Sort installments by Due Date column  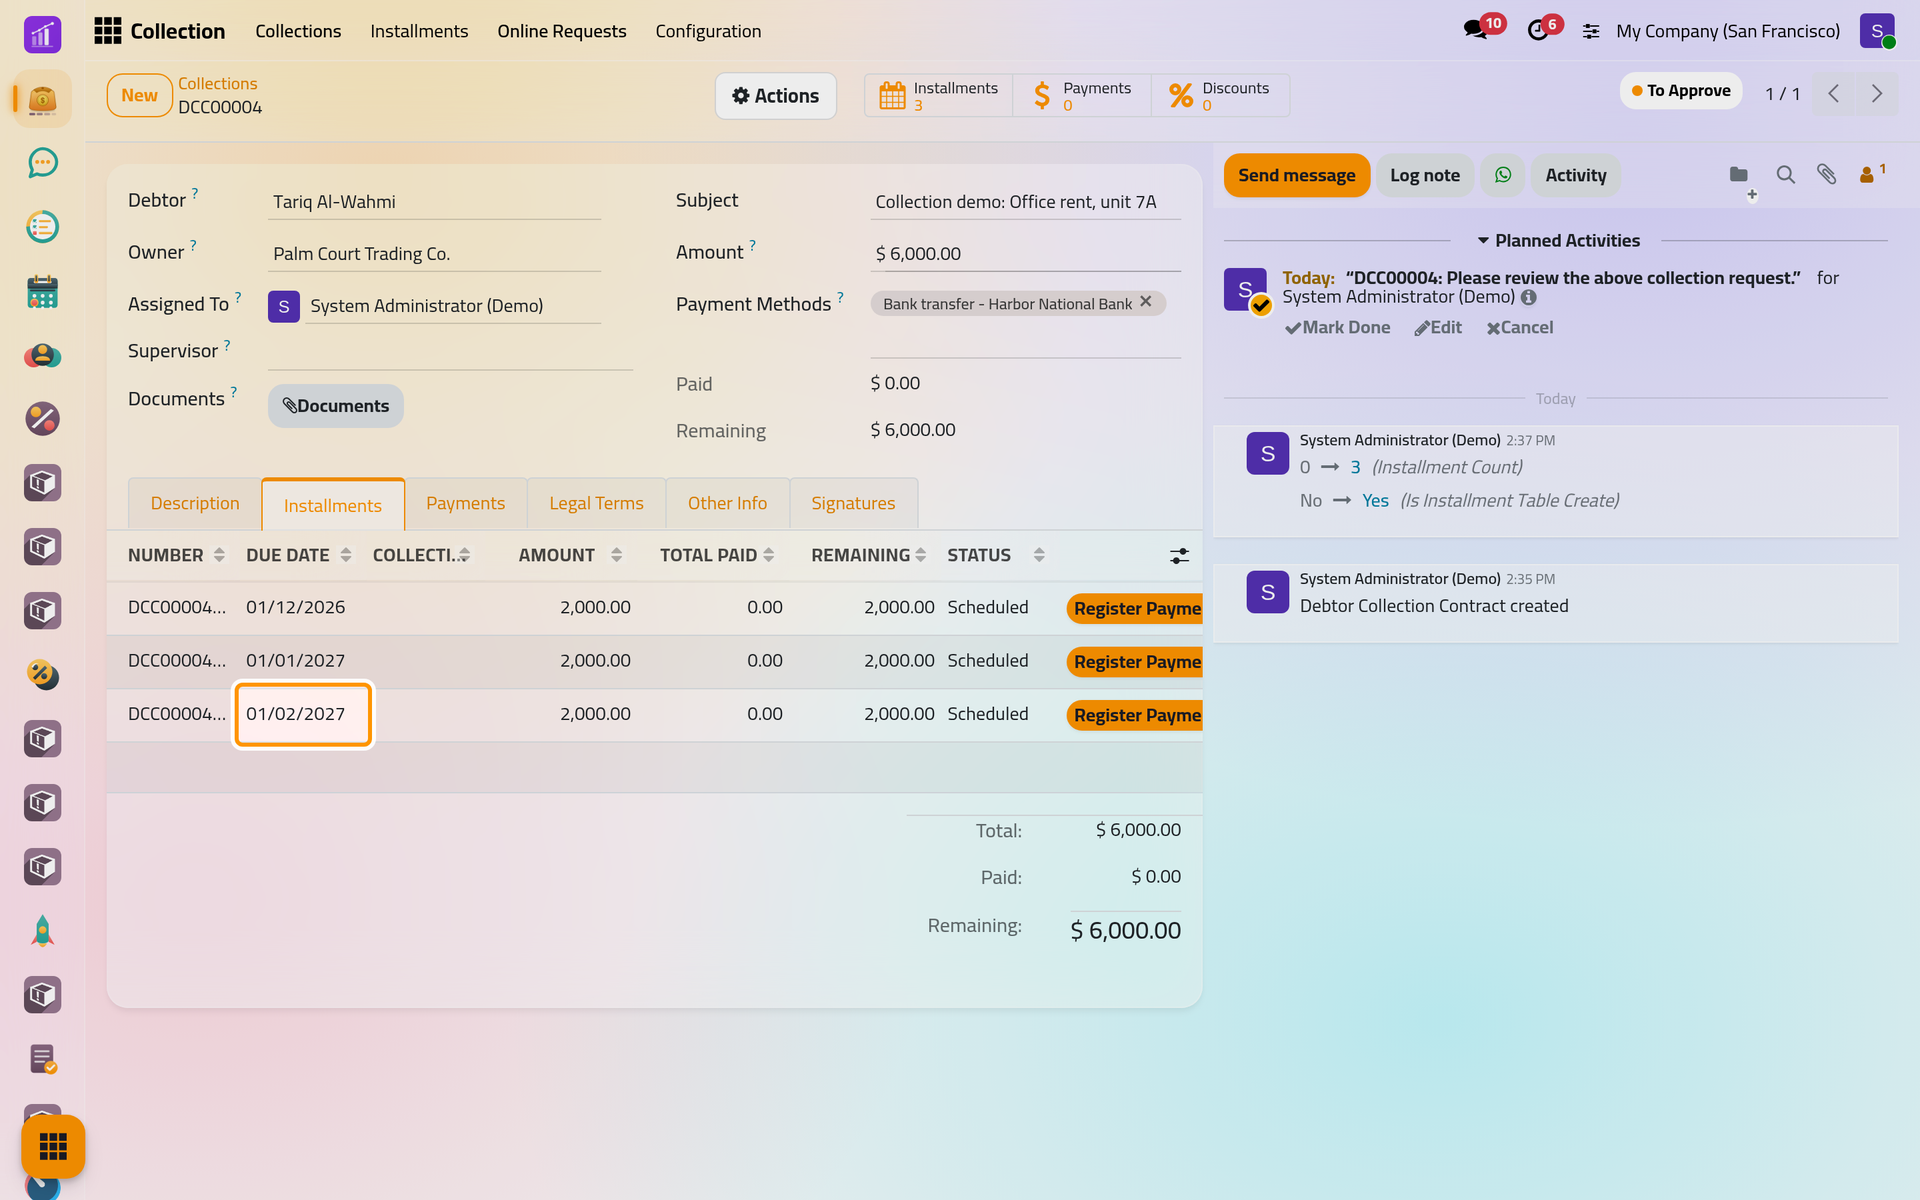pyautogui.click(x=298, y=555)
